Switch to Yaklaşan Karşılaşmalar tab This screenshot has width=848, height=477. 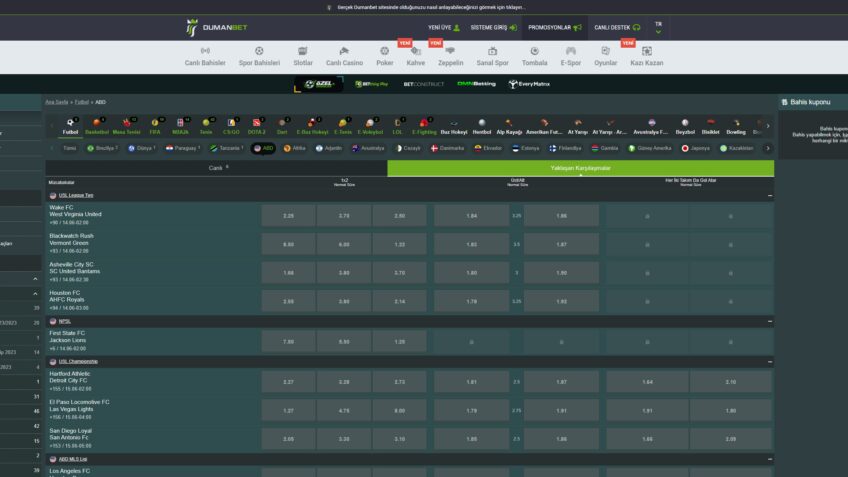[x=580, y=168]
